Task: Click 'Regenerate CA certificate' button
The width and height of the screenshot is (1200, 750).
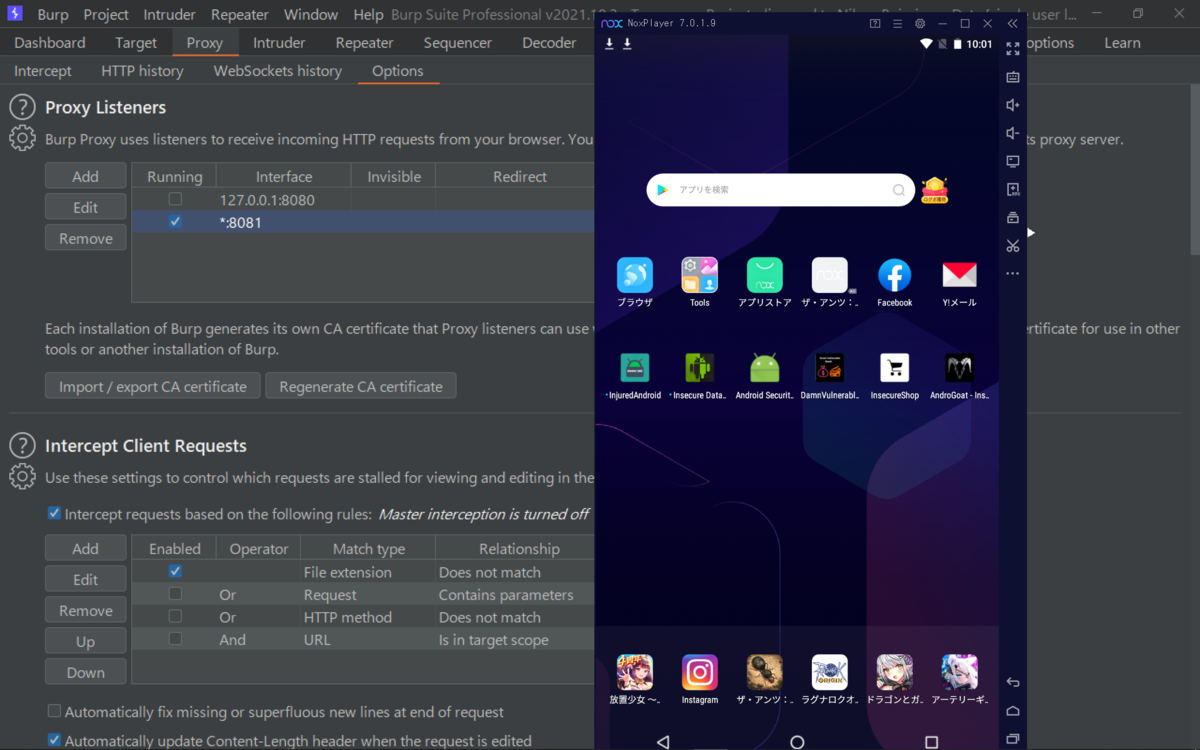Action: (361, 386)
